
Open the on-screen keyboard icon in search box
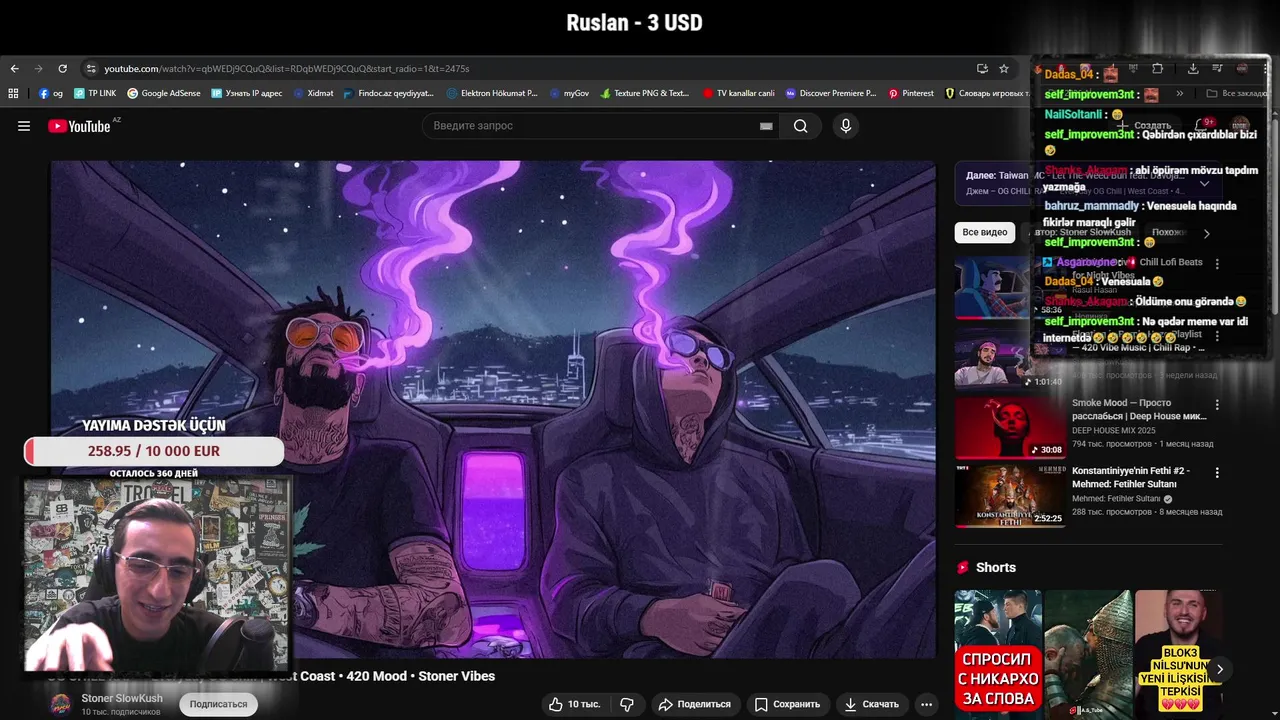coord(766,126)
